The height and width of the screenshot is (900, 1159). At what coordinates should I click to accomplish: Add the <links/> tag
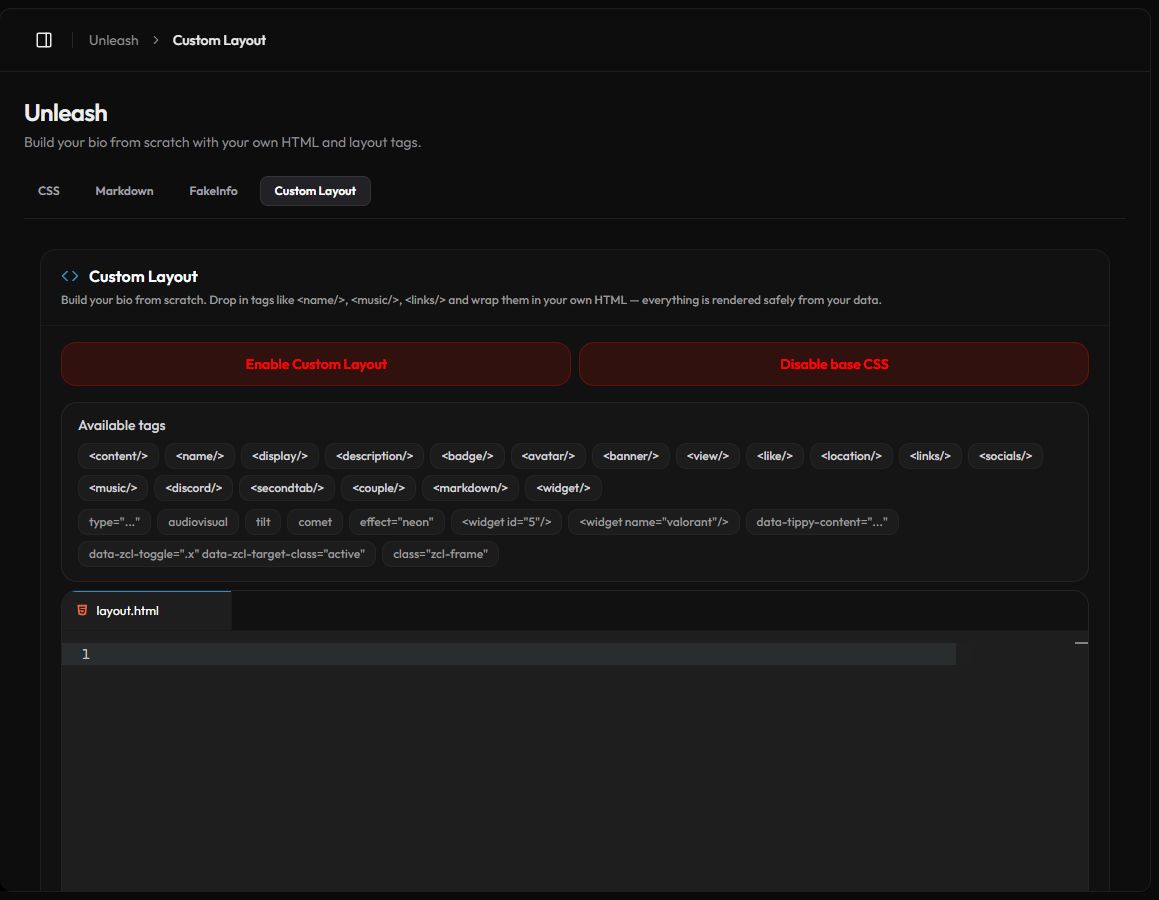coord(930,456)
